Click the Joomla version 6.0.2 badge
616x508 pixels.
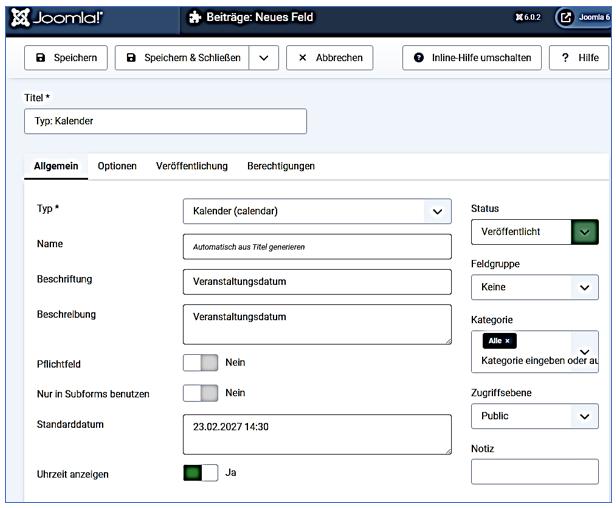coord(527,18)
